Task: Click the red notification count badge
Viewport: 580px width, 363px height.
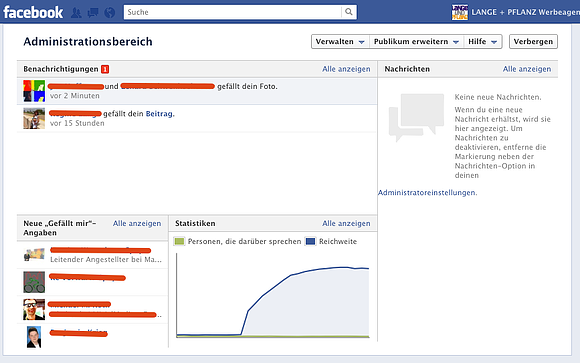Action: click(105, 69)
